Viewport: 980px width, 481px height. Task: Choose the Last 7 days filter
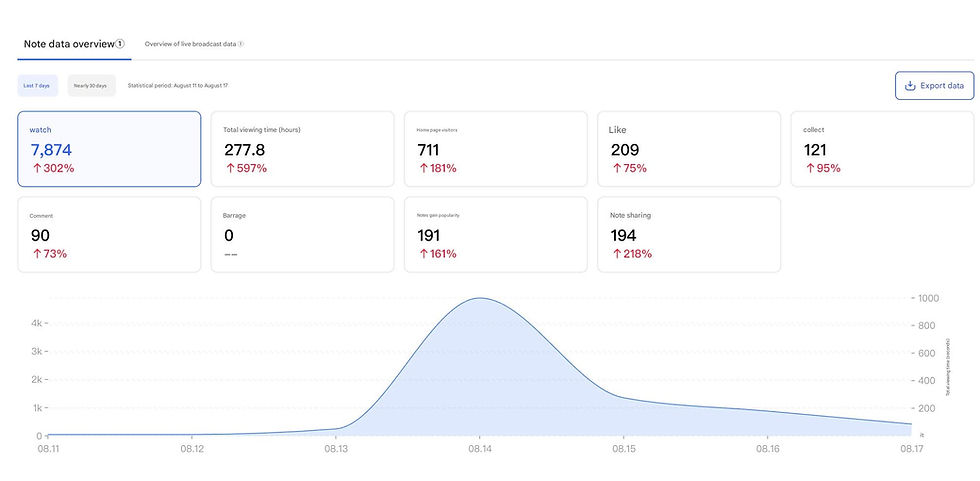tap(37, 86)
